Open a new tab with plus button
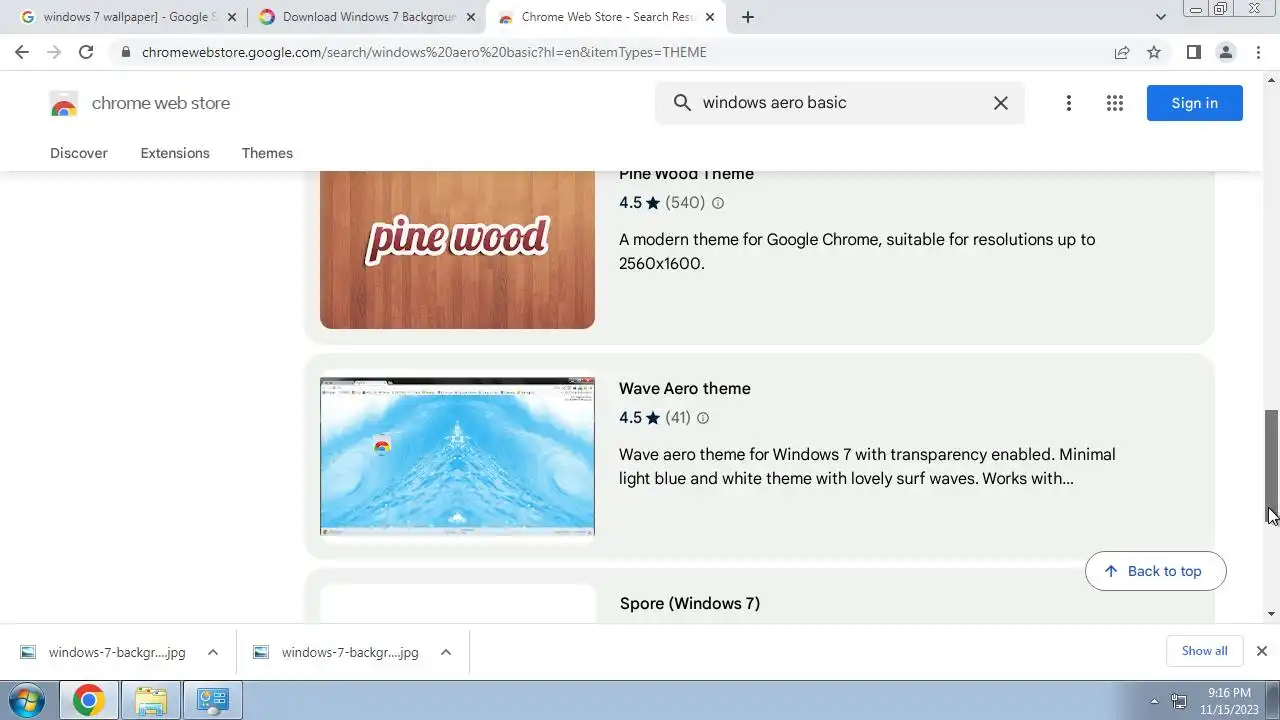Screen dimensions: 1280x720 click(x=748, y=17)
